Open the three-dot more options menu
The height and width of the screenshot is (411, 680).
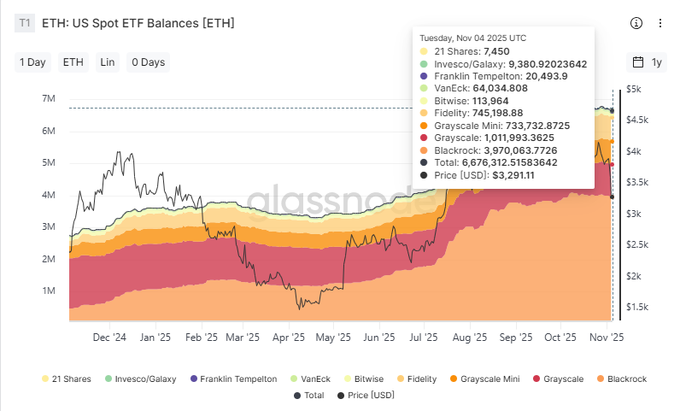pos(659,23)
